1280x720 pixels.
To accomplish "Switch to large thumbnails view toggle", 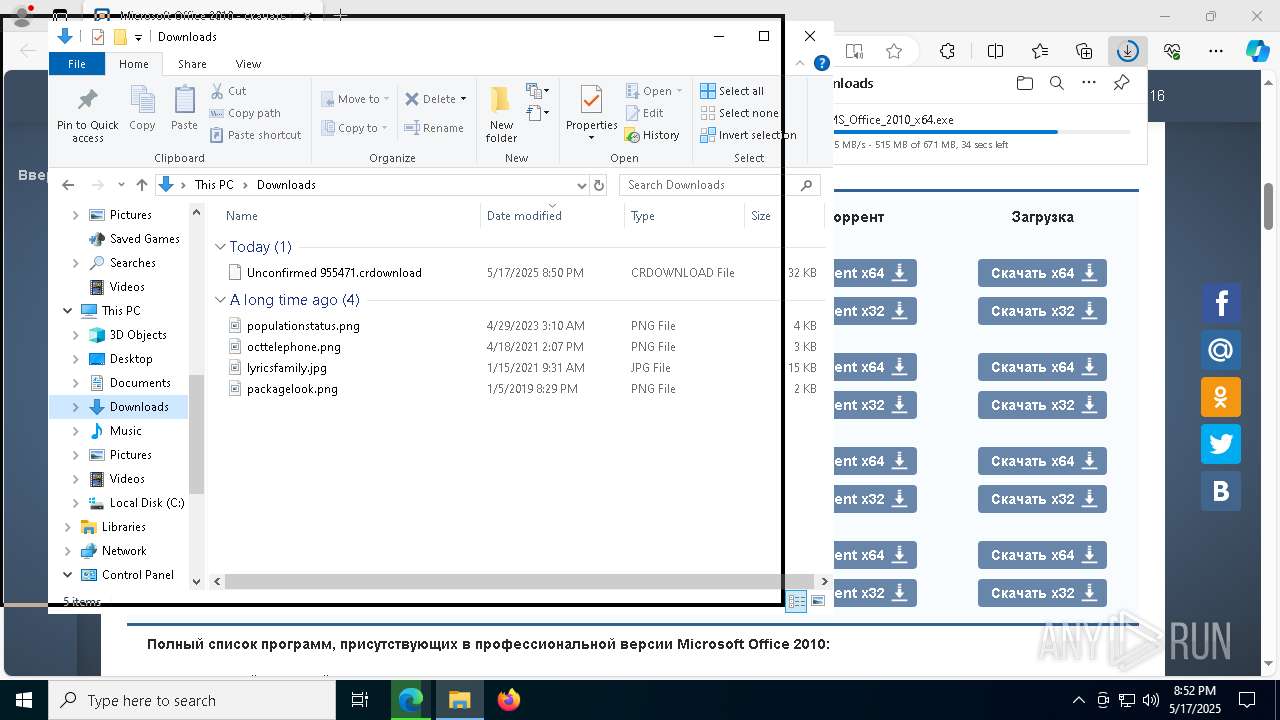I will [818, 601].
